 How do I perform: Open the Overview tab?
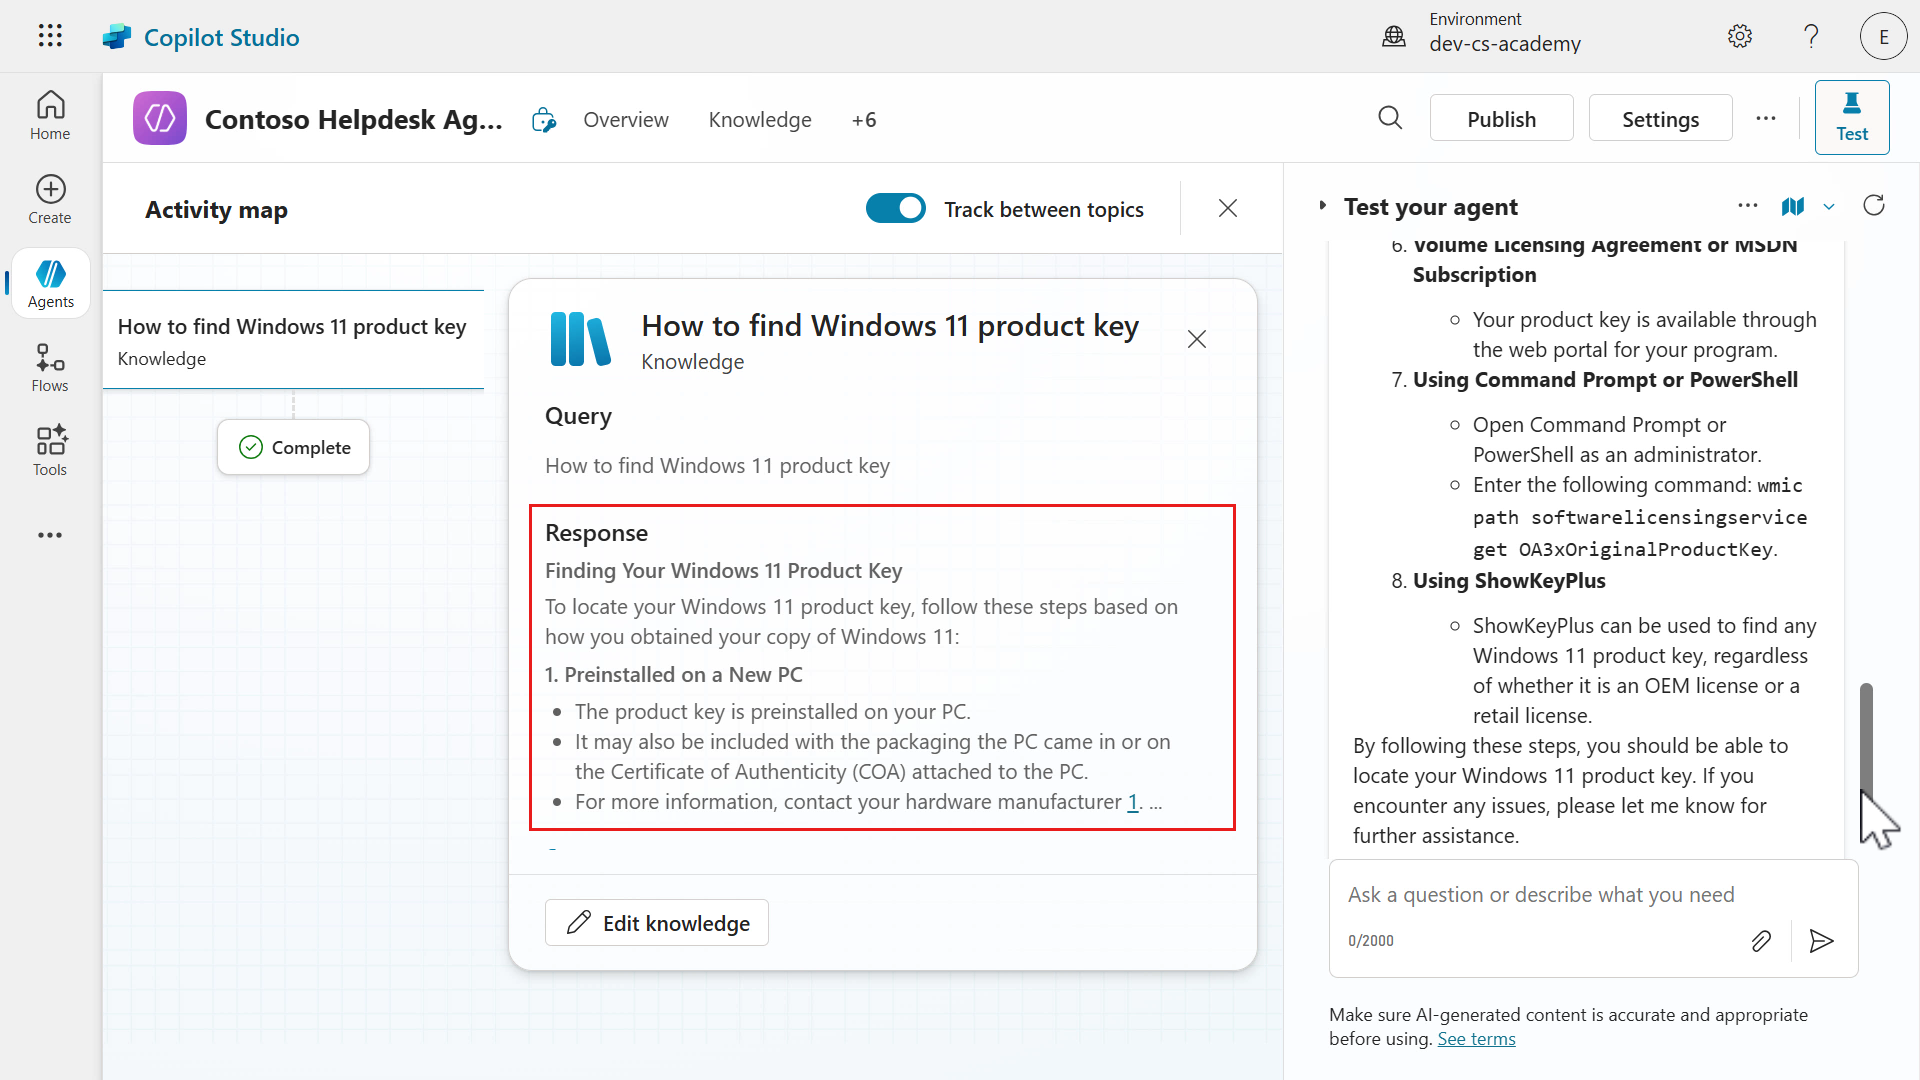(x=626, y=120)
